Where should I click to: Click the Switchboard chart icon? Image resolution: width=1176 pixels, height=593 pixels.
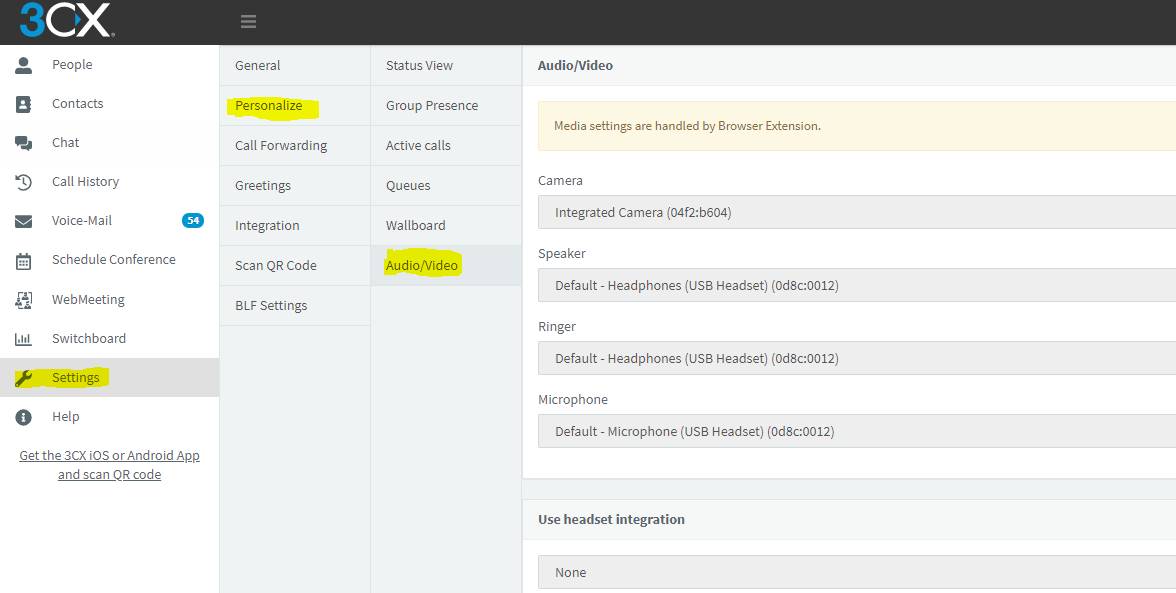click(x=23, y=339)
